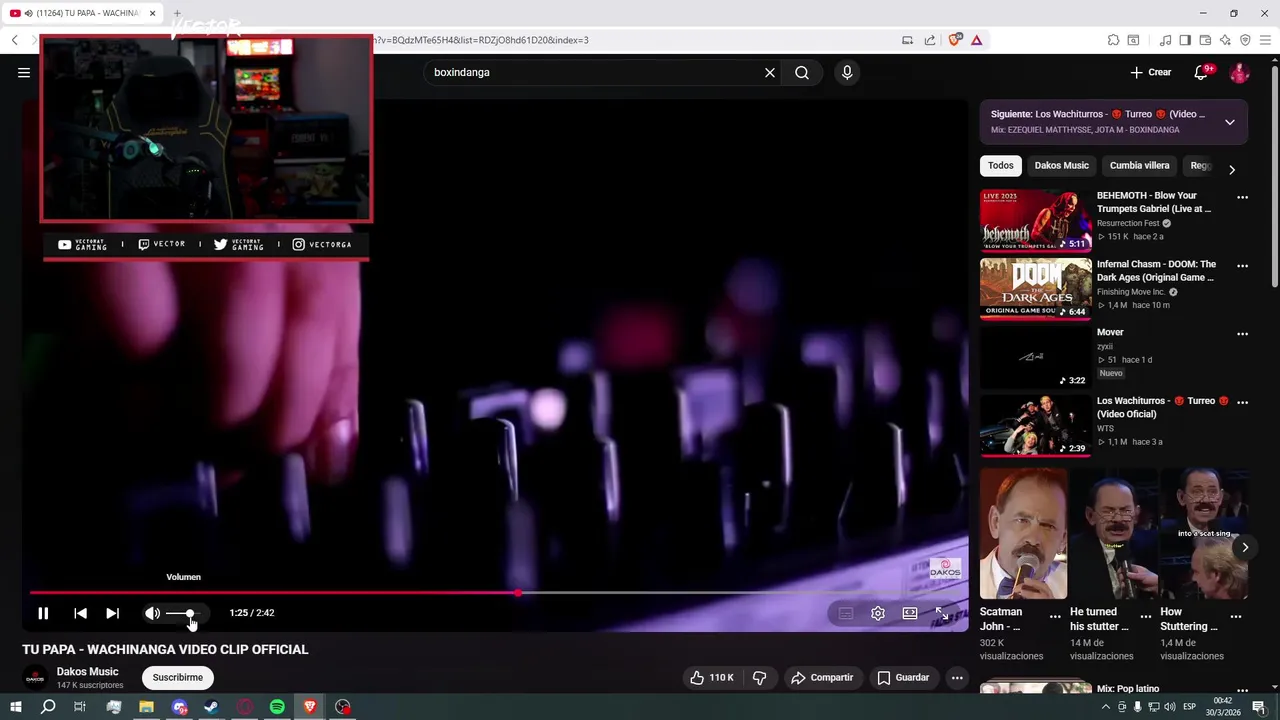Image resolution: width=1280 pixels, height=720 pixels.
Task: Select the Todos filter chip
Action: point(1000,166)
